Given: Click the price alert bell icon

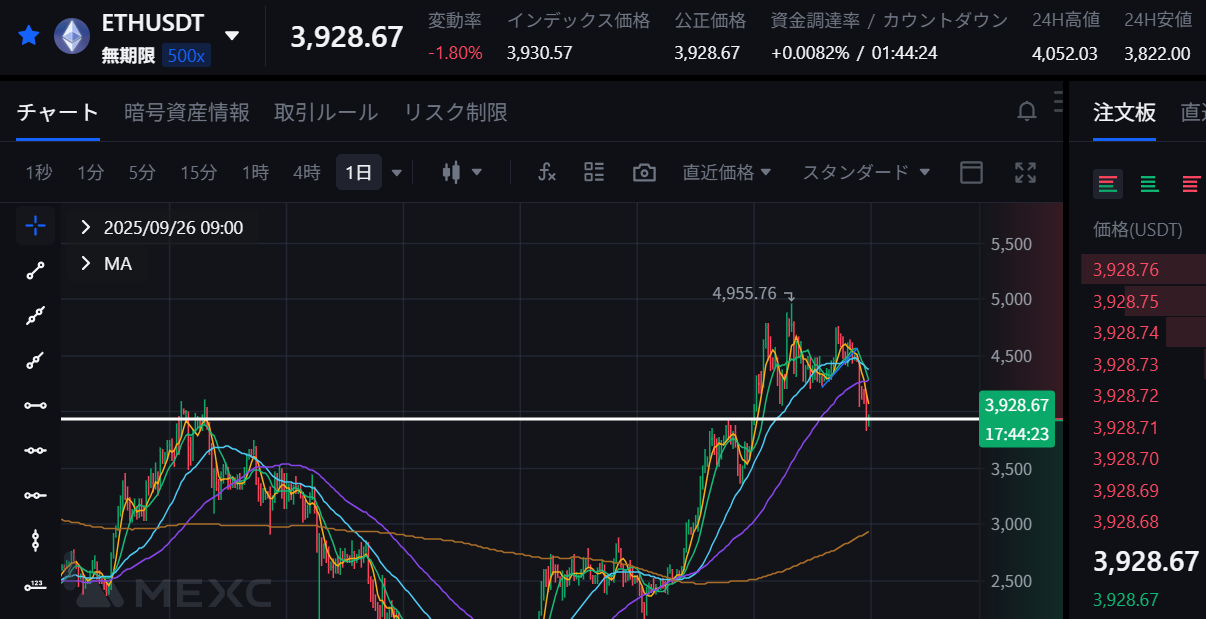Looking at the screenshot, I should point(1026,111).
